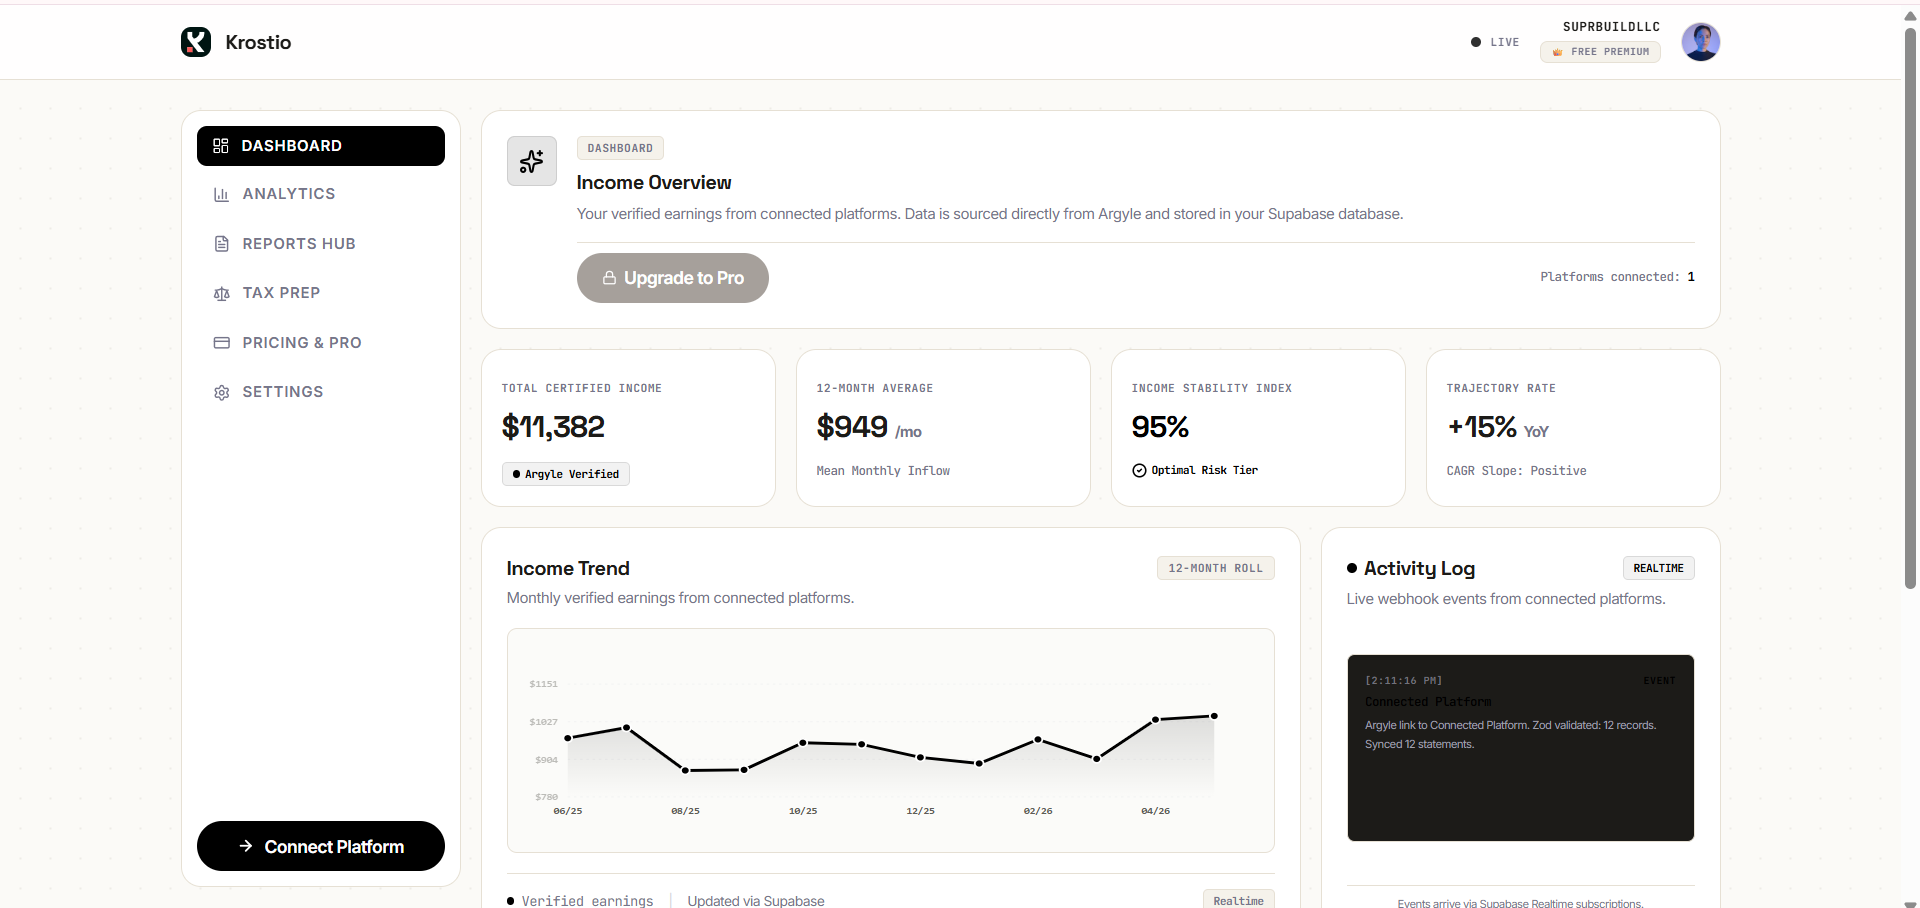Viewport: 1920px width, 908px height.
Task: Click the Analytics bar chart icon
Action: 222,195
